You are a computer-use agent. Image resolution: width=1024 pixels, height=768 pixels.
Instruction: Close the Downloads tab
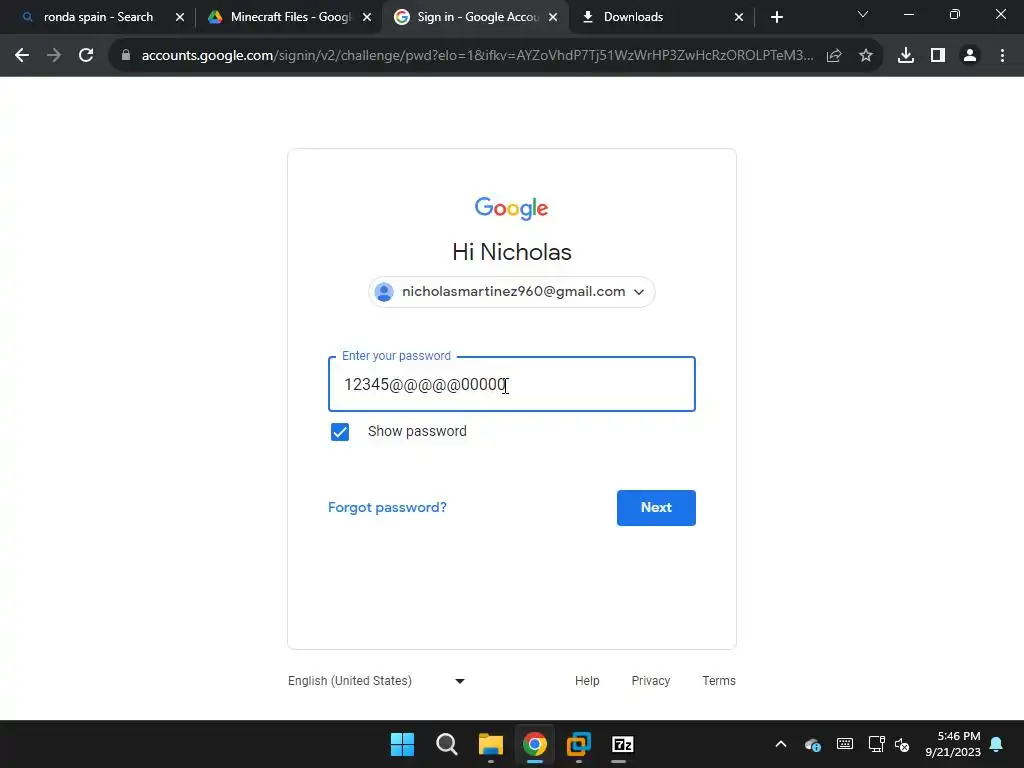click(x=739, y=17)
